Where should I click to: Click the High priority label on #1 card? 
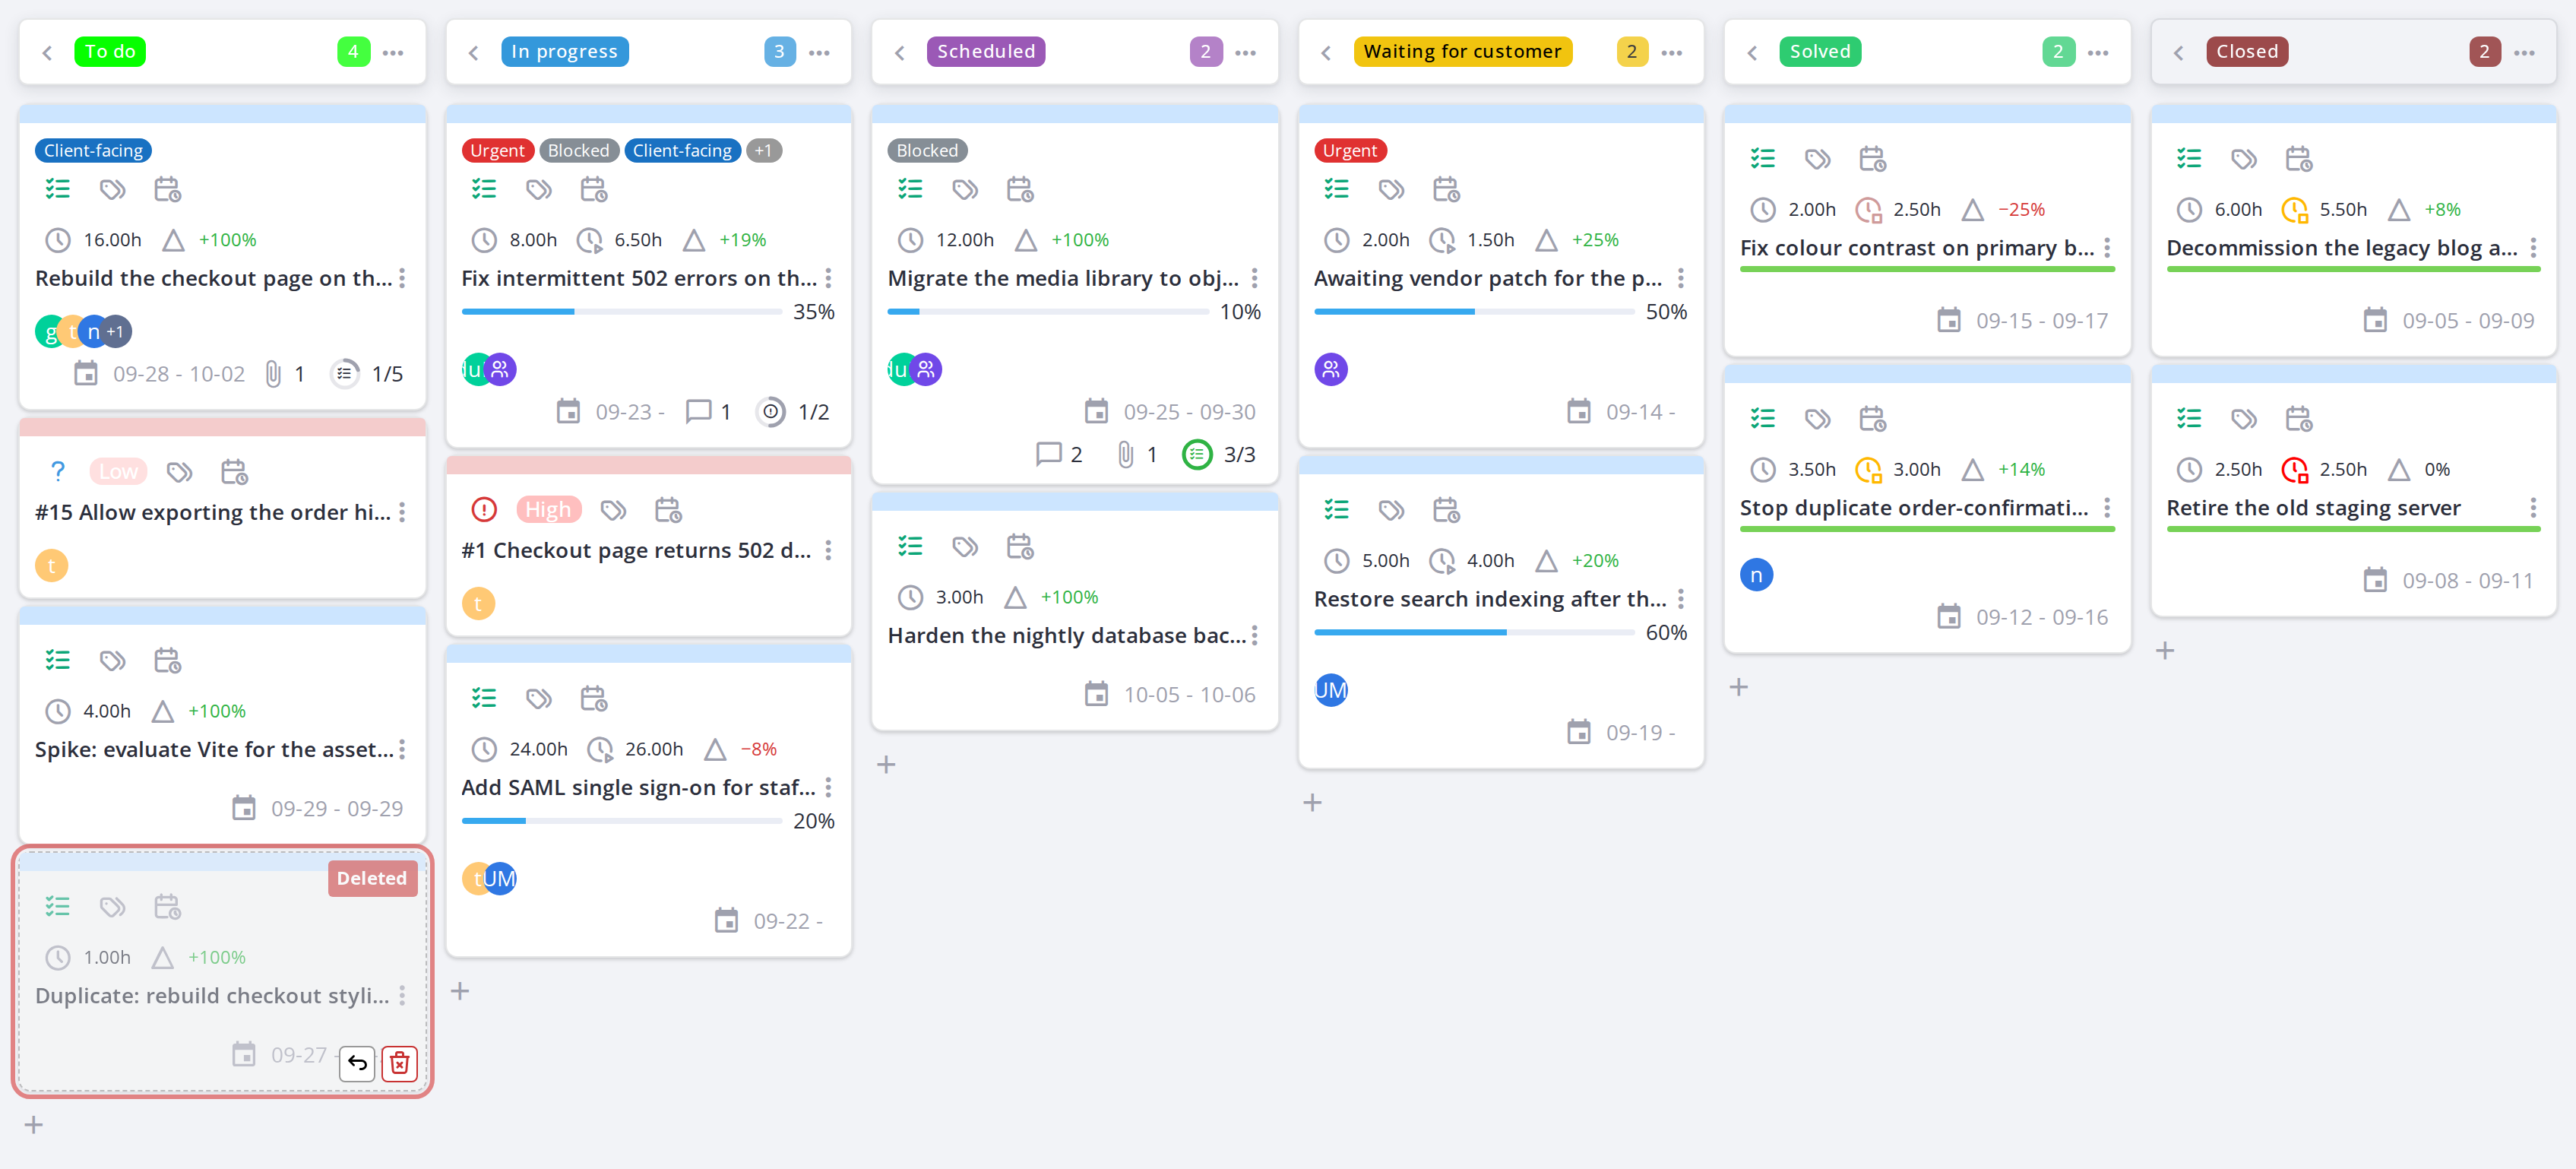(548, 509)
